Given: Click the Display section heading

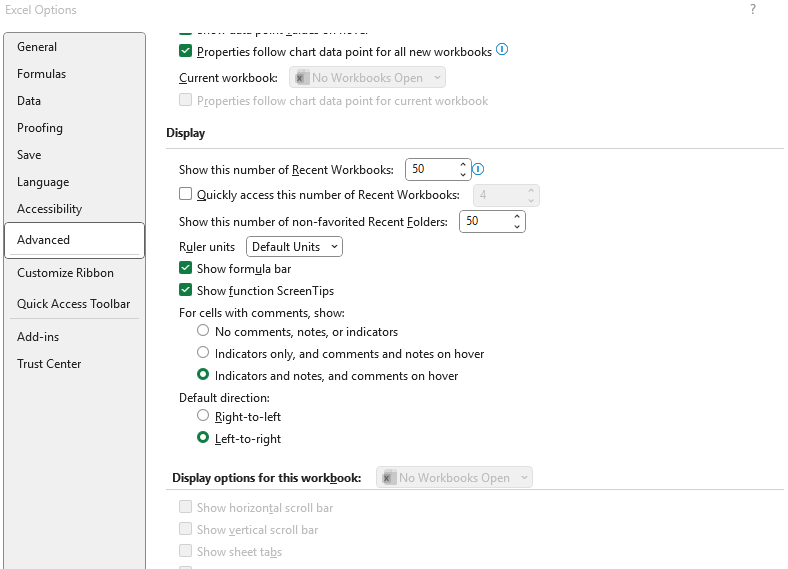Looking at the screenshot, I should (185, 133).
